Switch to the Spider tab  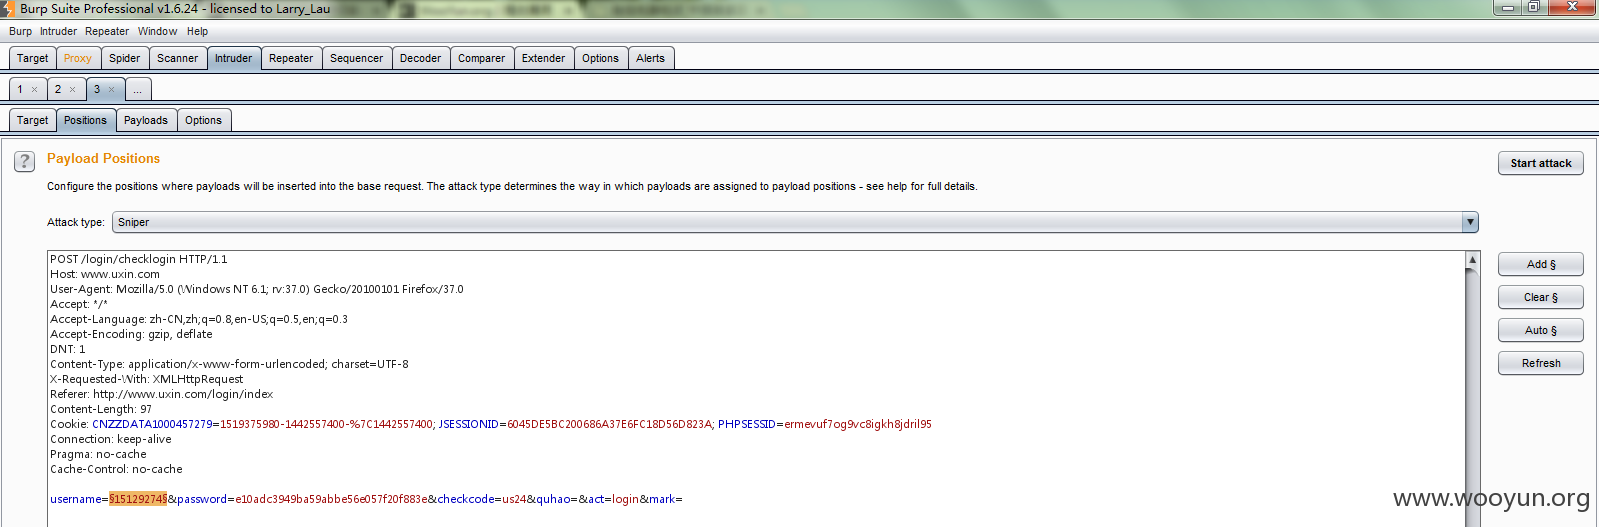(125, 58)
